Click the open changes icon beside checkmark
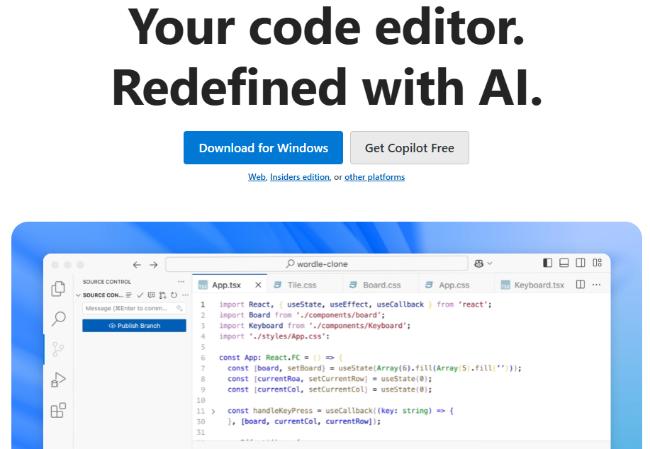 tap(151, 295)
